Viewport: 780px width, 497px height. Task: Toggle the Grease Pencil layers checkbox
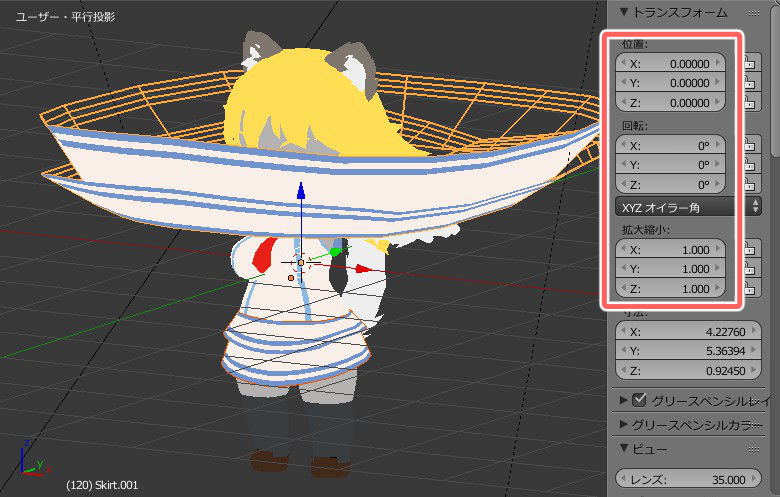click(x=637, y=401)
